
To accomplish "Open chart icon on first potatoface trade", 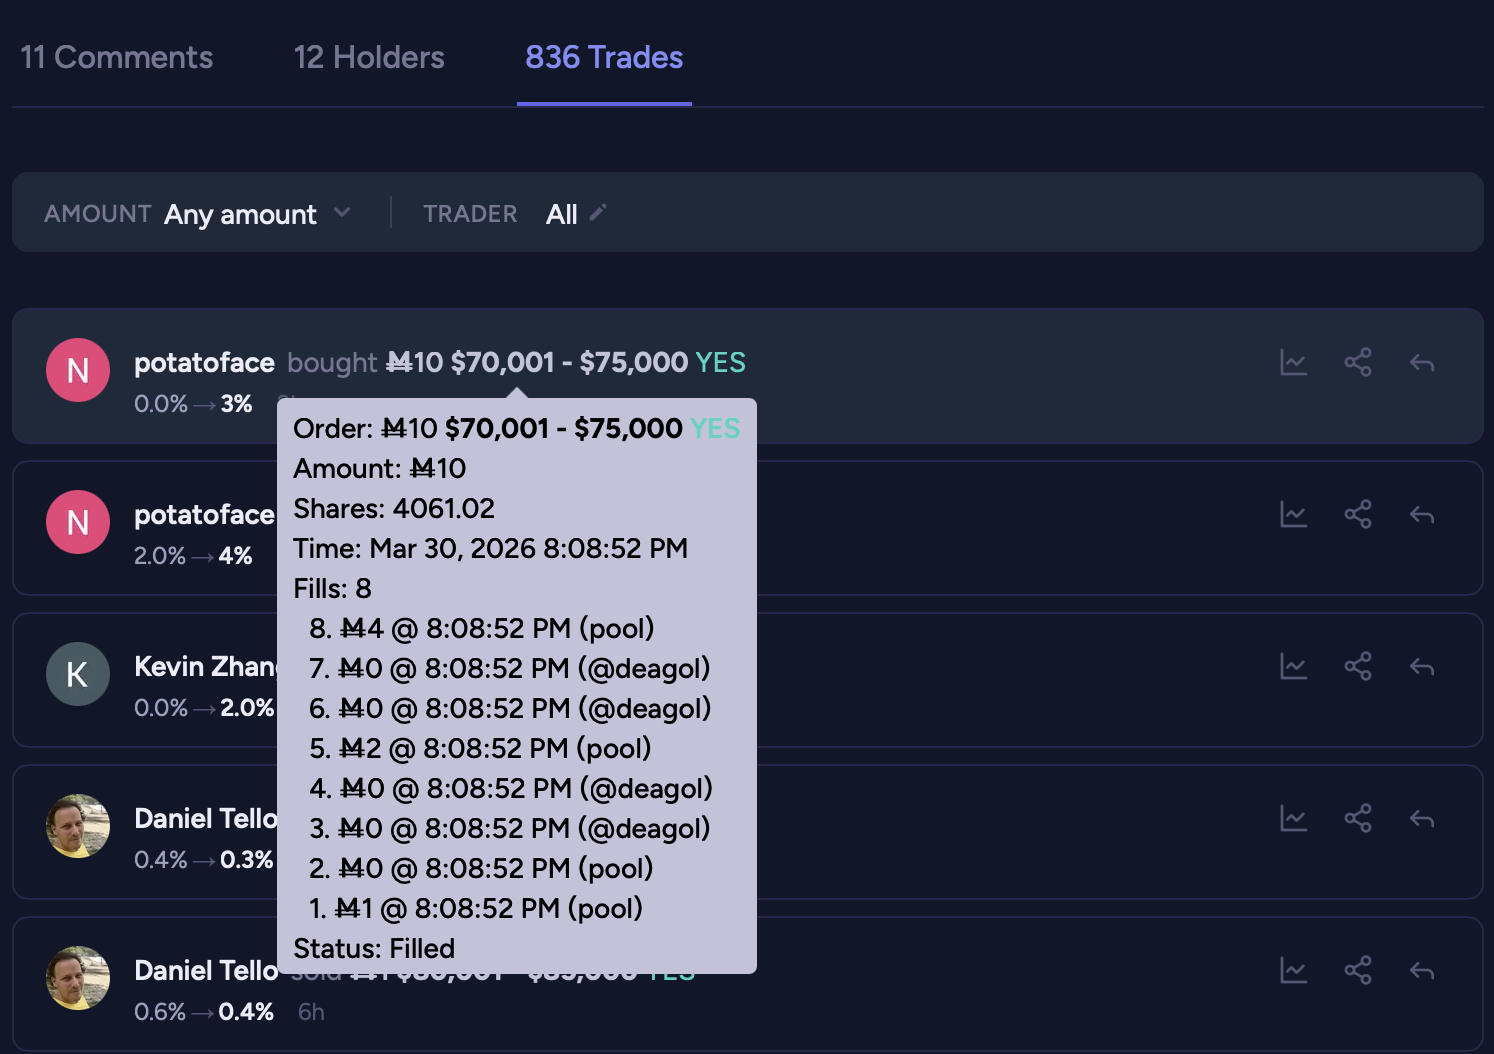I will pos(1293,363).
